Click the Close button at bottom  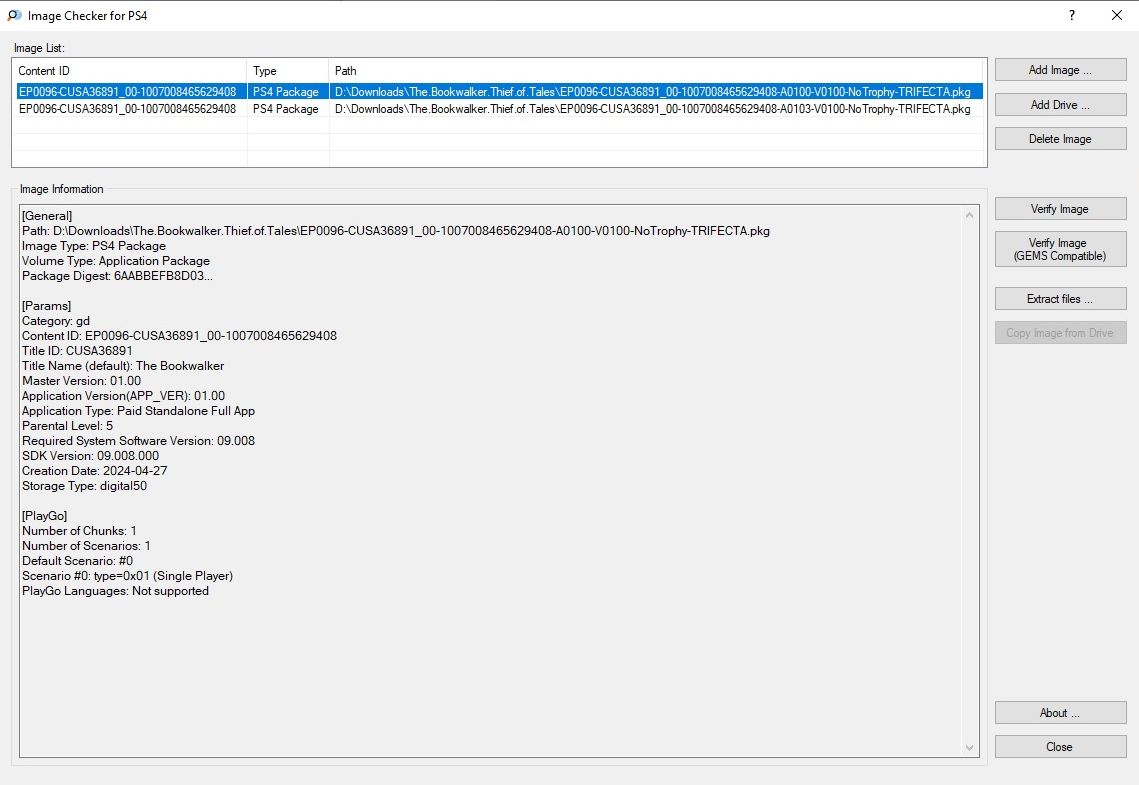1060,747
